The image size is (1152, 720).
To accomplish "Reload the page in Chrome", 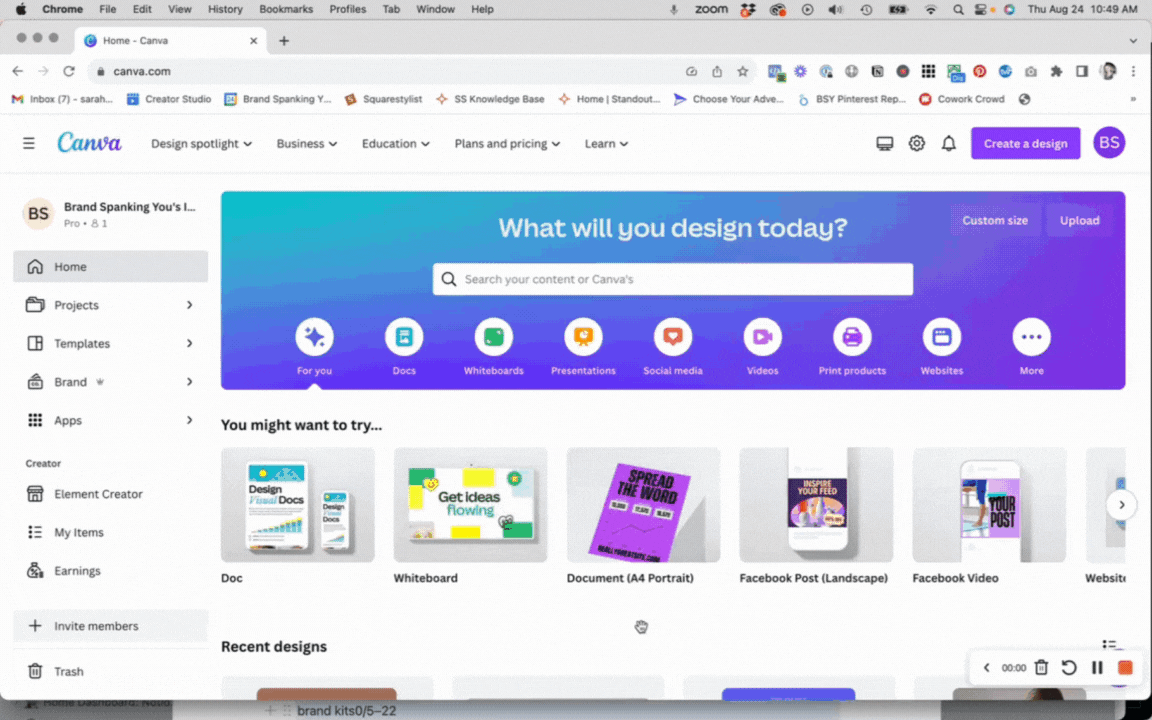I will click(69, 71).
